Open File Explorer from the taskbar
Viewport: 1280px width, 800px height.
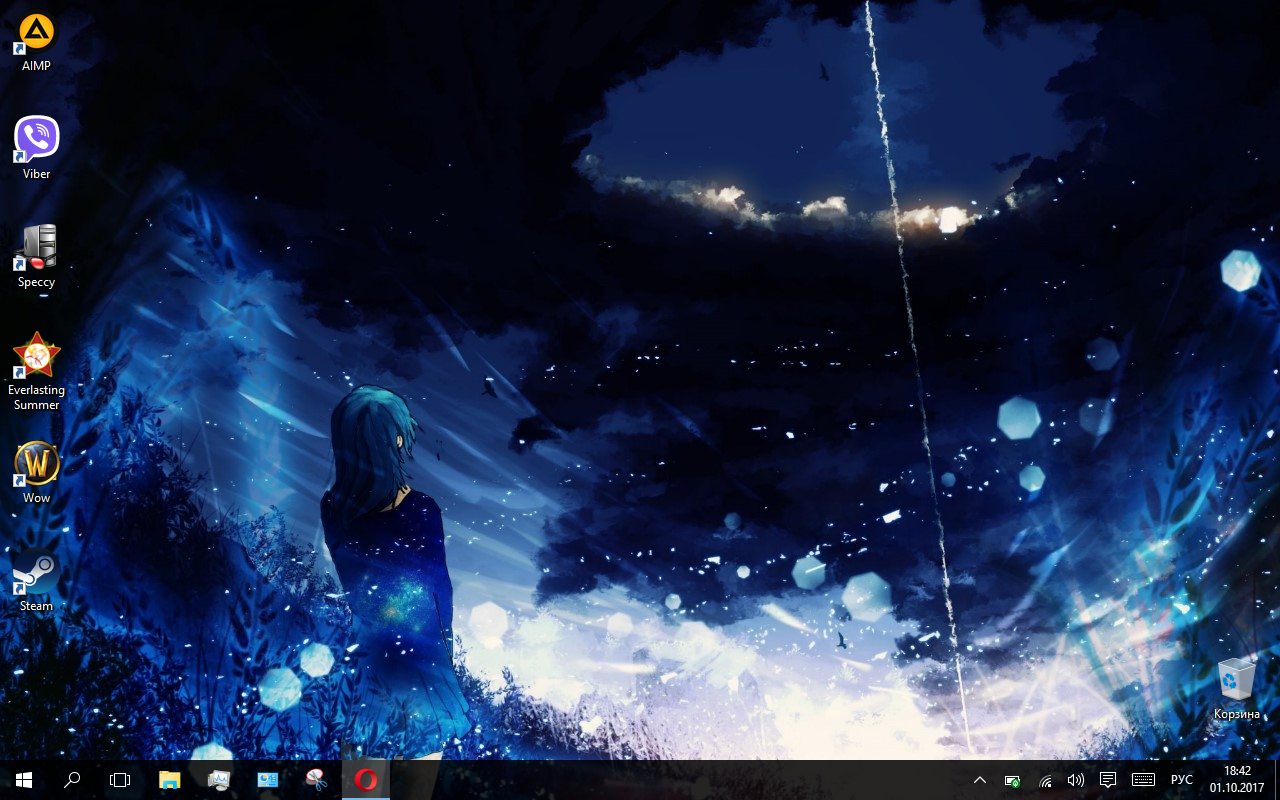point(170,780)
